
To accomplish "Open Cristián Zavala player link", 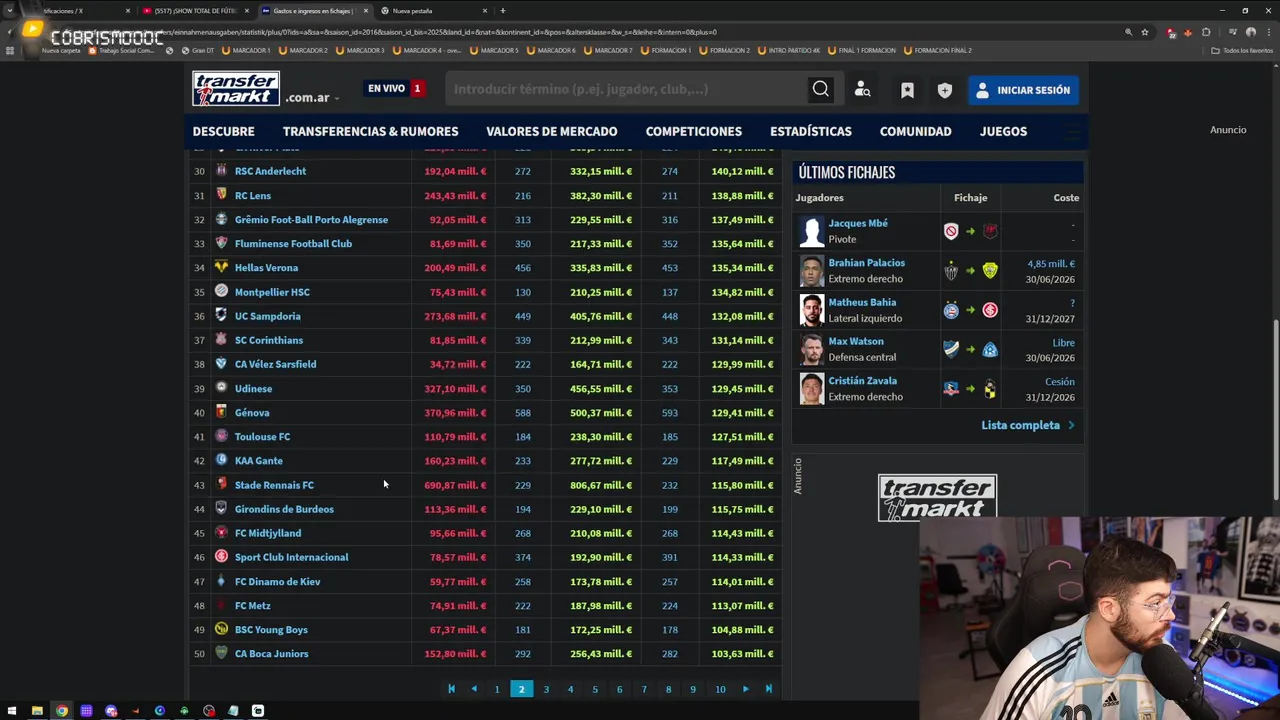I will [x=863, y=381].
